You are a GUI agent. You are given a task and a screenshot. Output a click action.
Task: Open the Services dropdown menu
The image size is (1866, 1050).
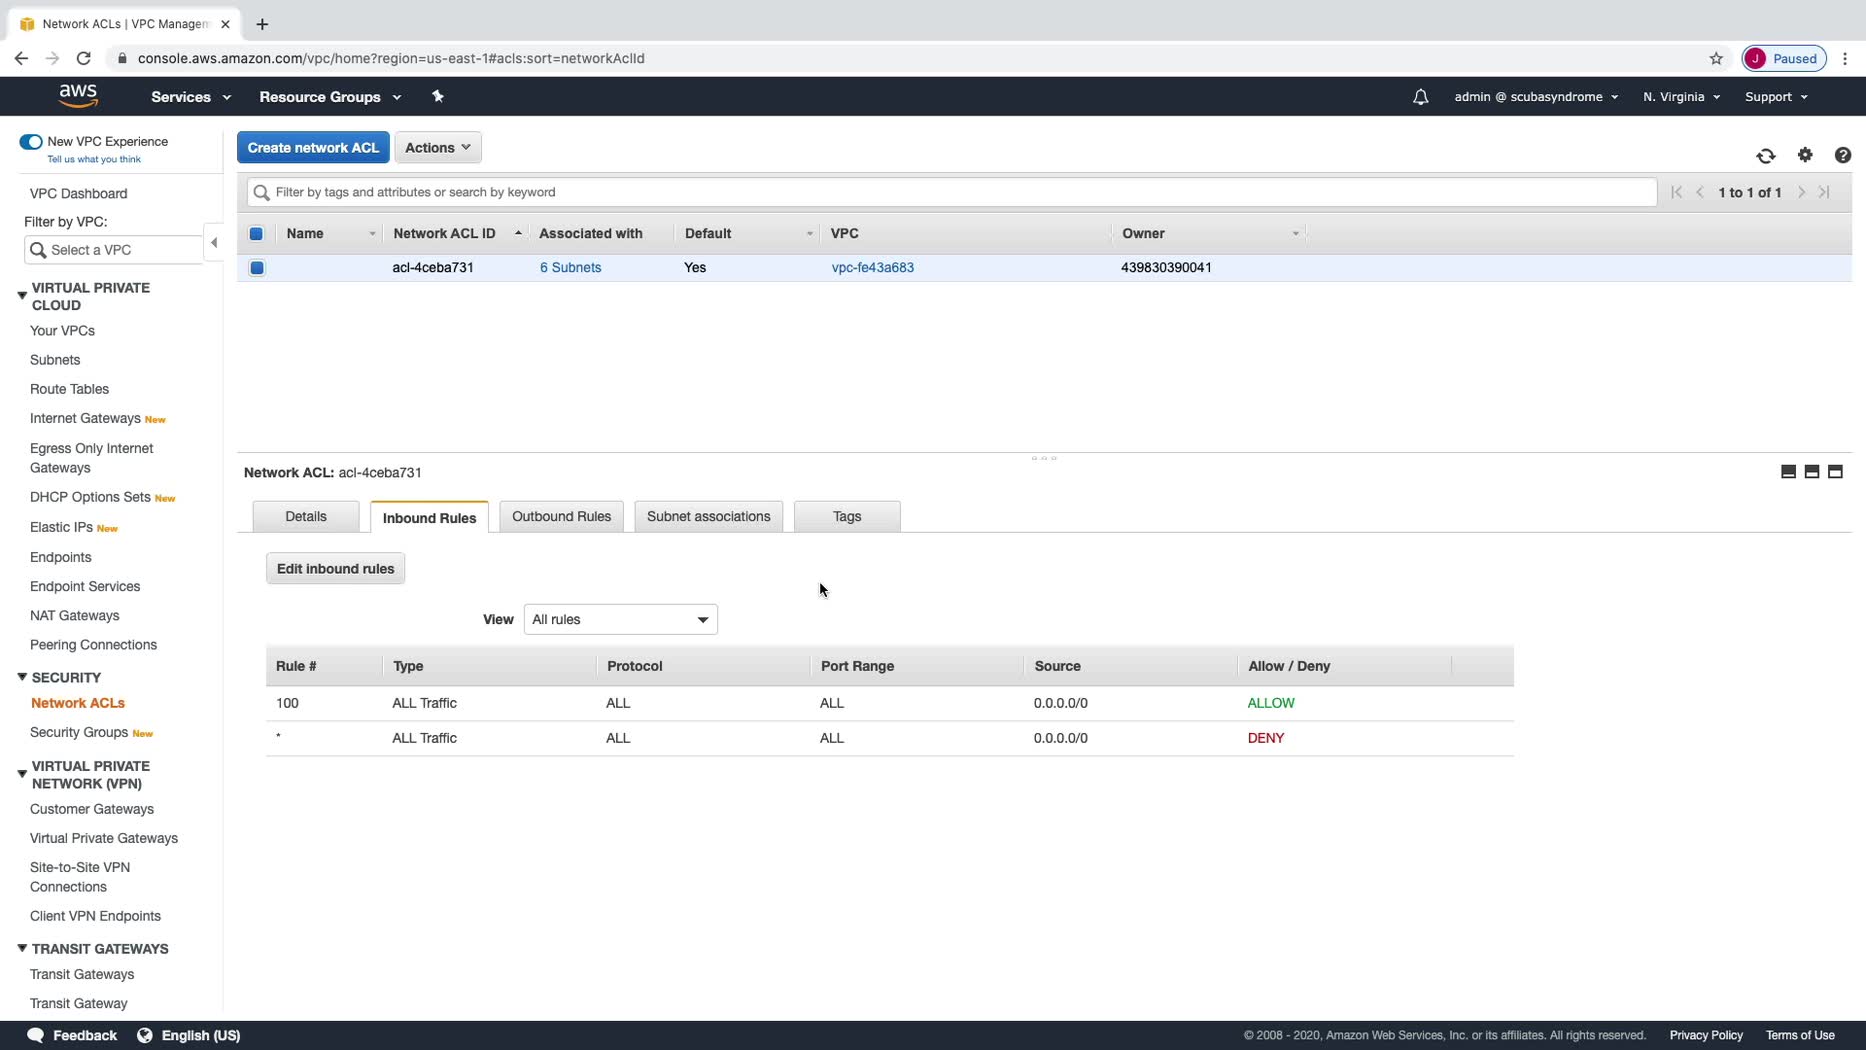[191, 97]
